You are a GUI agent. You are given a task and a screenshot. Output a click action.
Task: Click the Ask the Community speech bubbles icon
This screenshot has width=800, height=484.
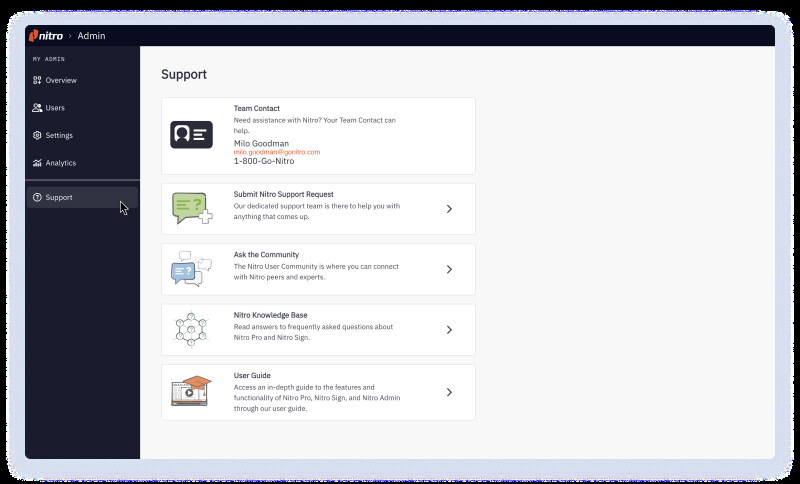pyautogui.click(x=191, y=269)
